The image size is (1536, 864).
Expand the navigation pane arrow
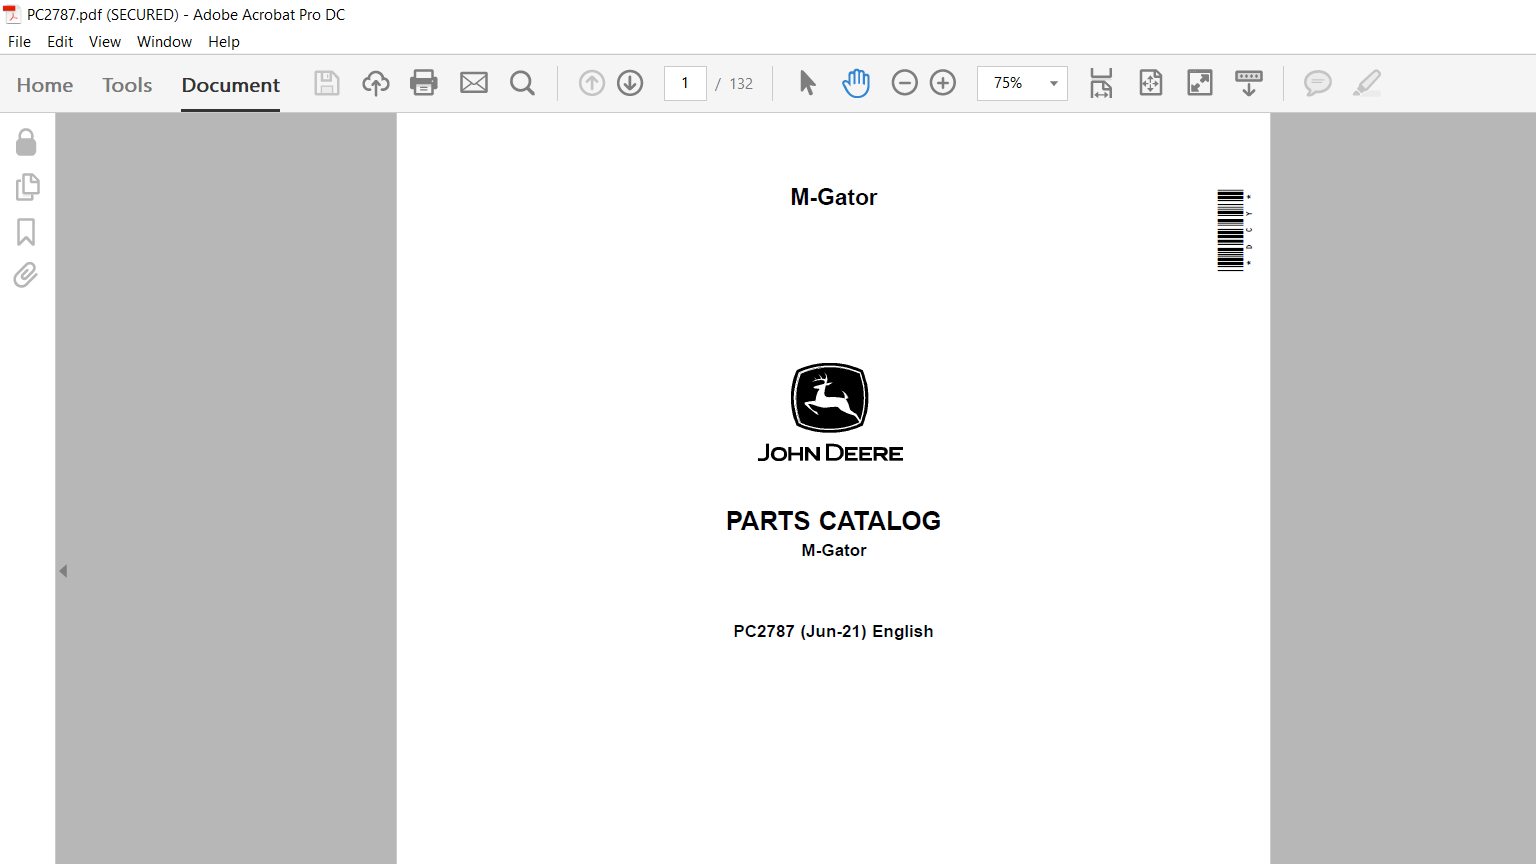point(63,571)
